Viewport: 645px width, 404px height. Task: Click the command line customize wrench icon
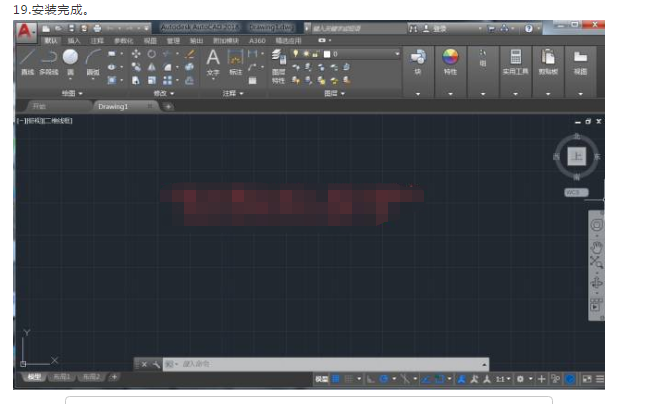(156, 364)
